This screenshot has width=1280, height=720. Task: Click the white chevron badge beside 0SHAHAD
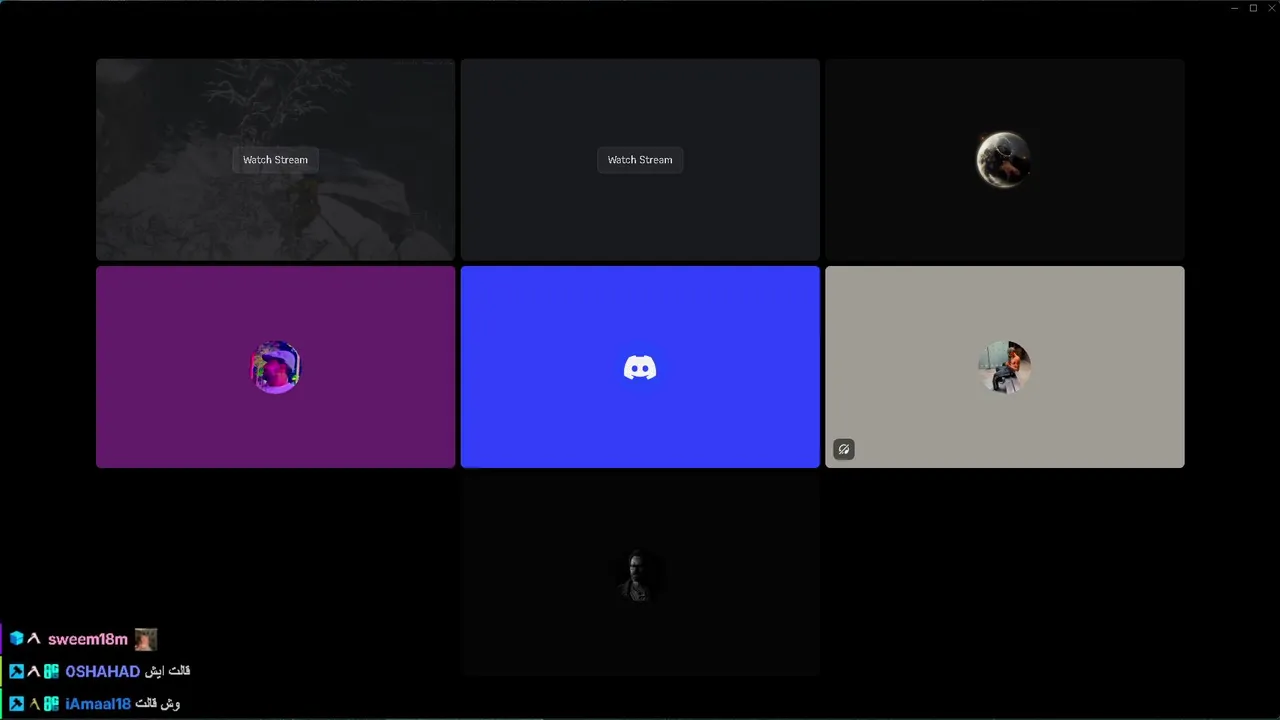click(x=34, y=671)
